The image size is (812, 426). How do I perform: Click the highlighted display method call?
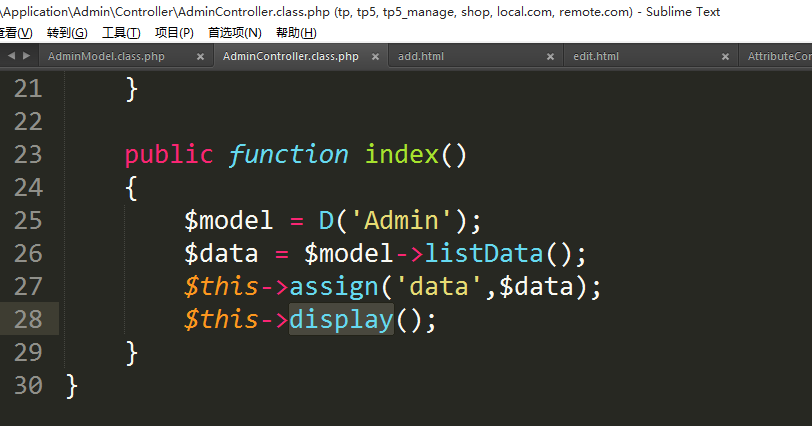coord(341,319)
